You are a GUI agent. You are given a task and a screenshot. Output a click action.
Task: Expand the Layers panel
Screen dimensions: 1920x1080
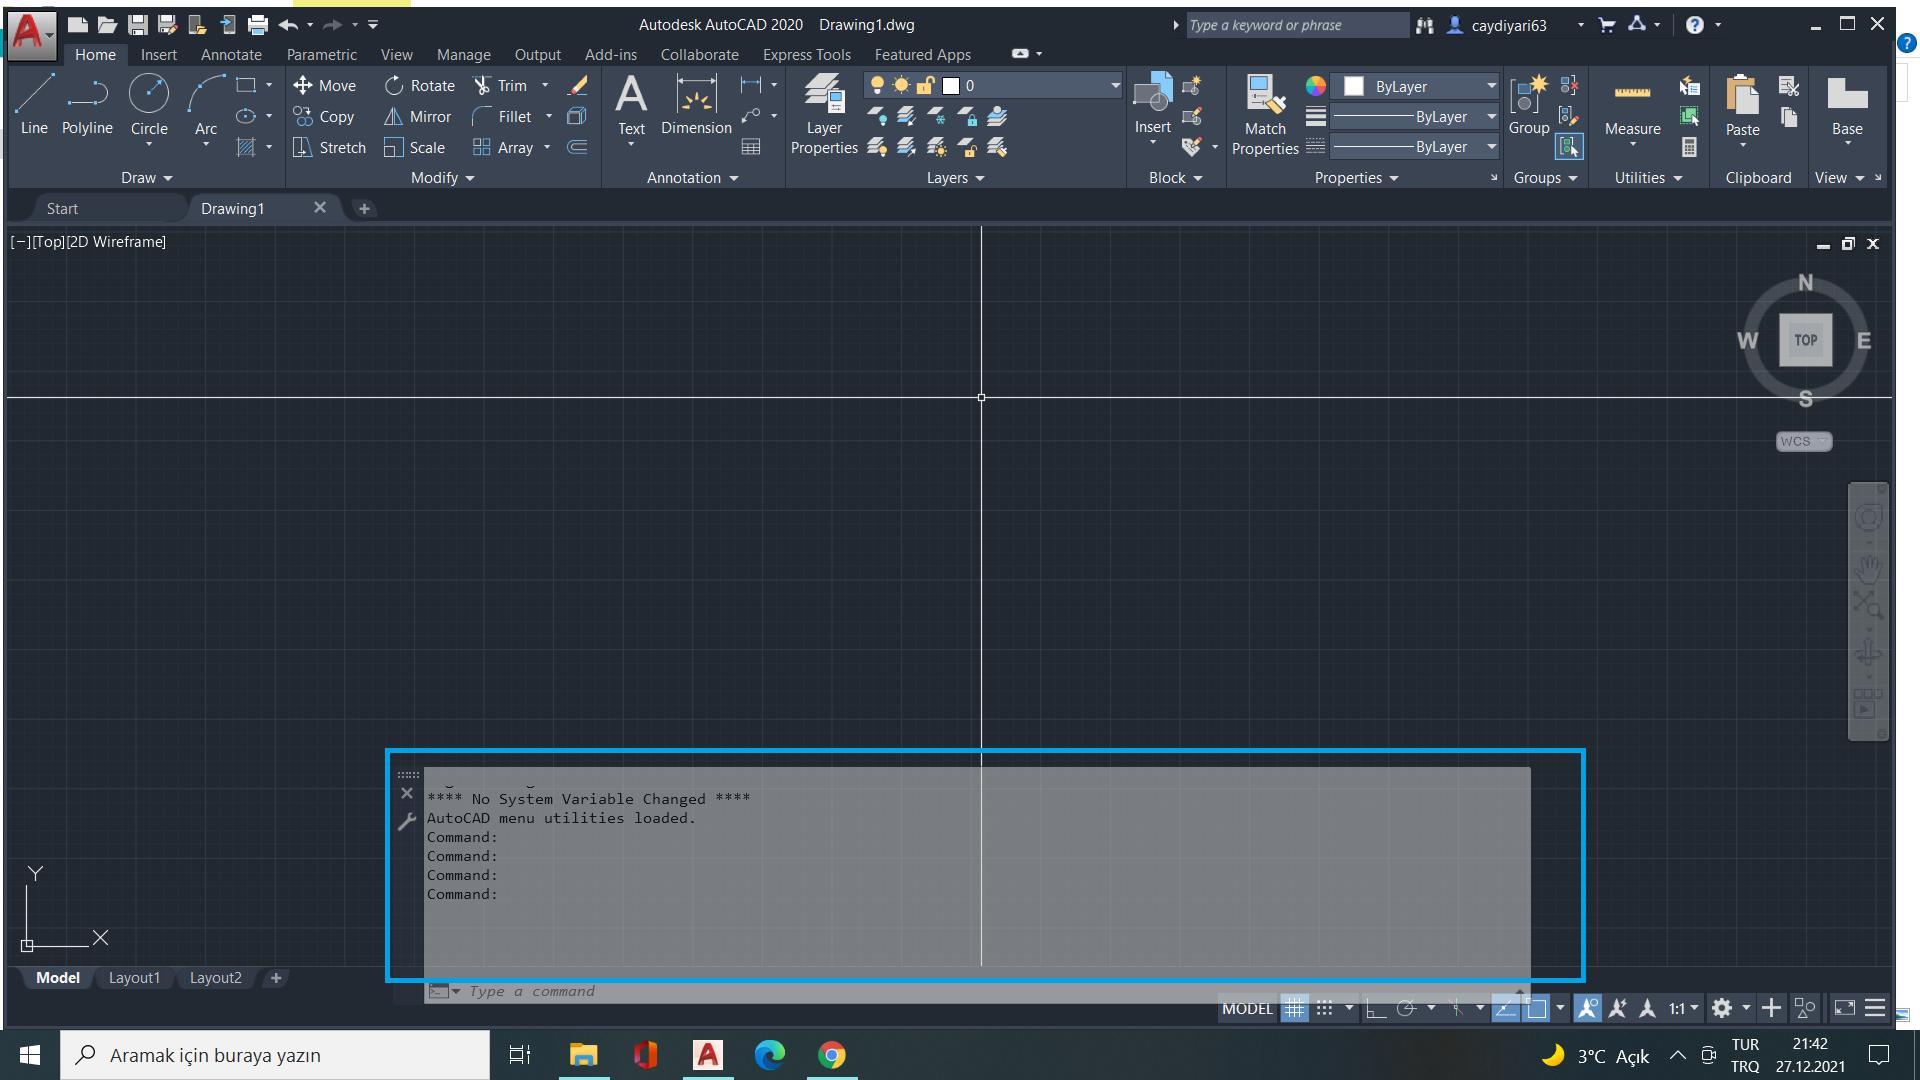[955, 178]
